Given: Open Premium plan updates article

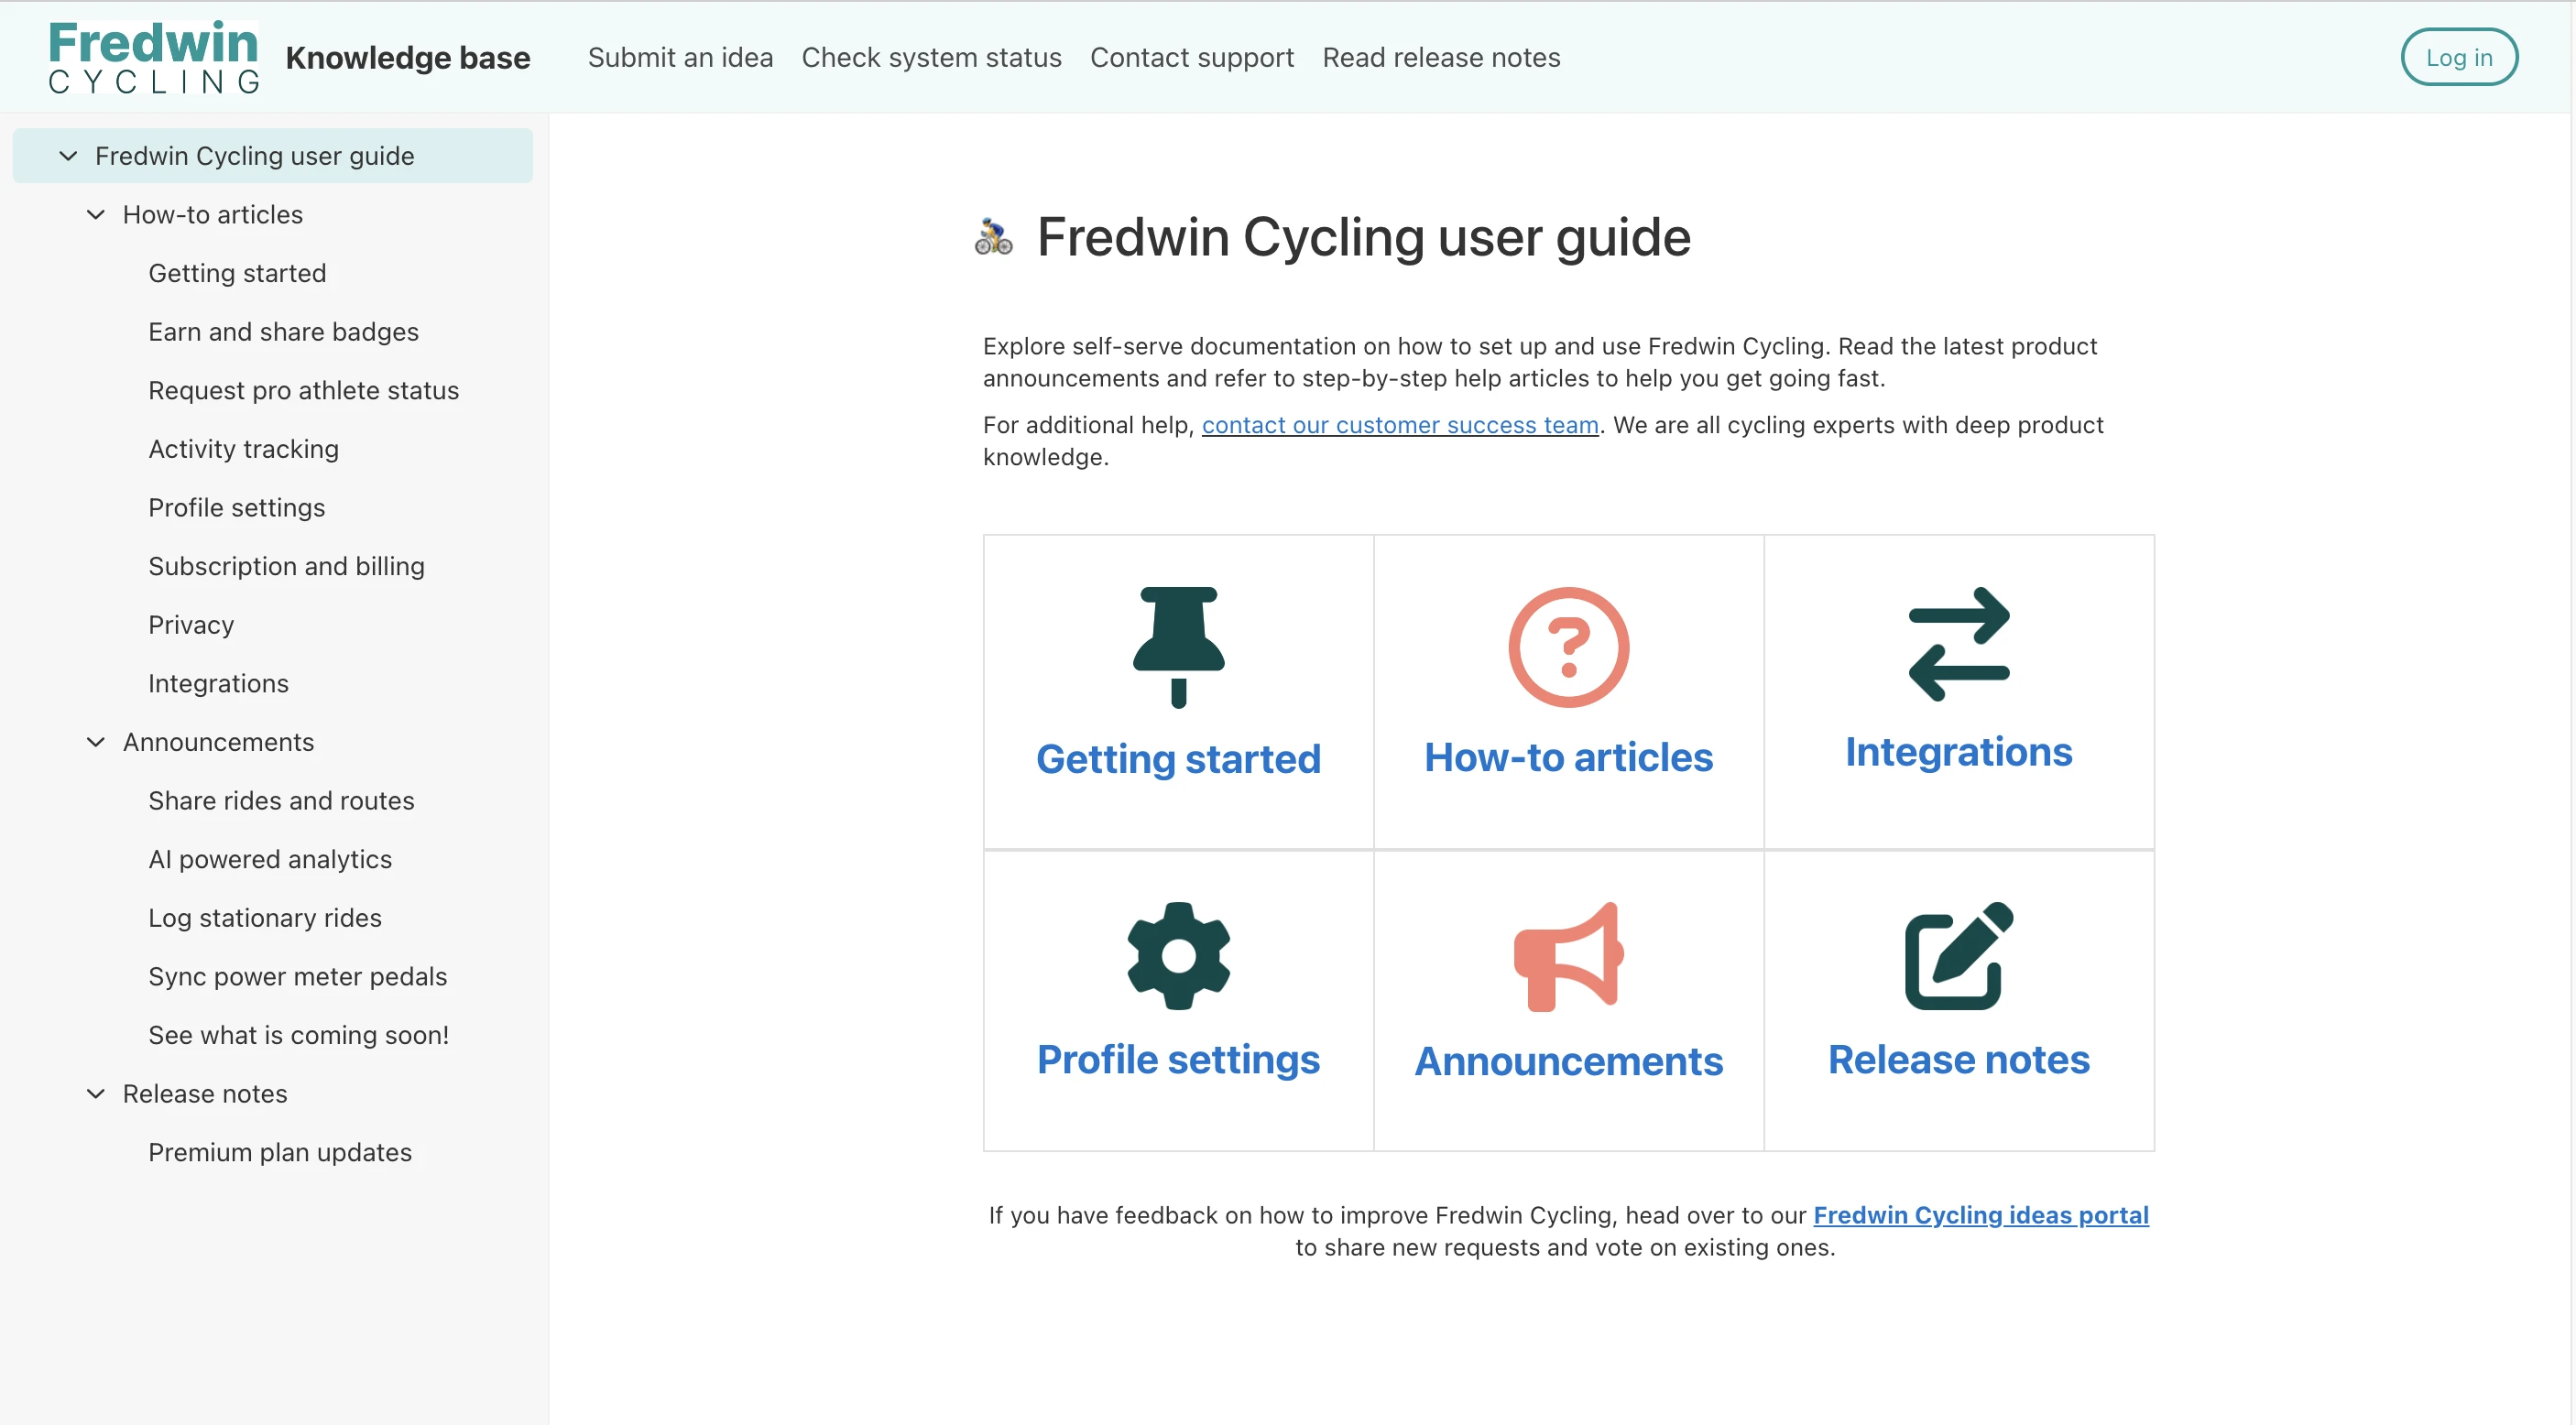Looking at the screenshot, I should [x=280, y=1152].
